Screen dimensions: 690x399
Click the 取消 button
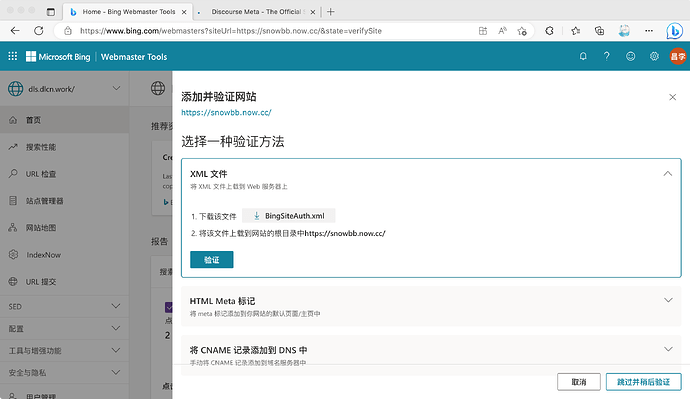click(579, 382)
